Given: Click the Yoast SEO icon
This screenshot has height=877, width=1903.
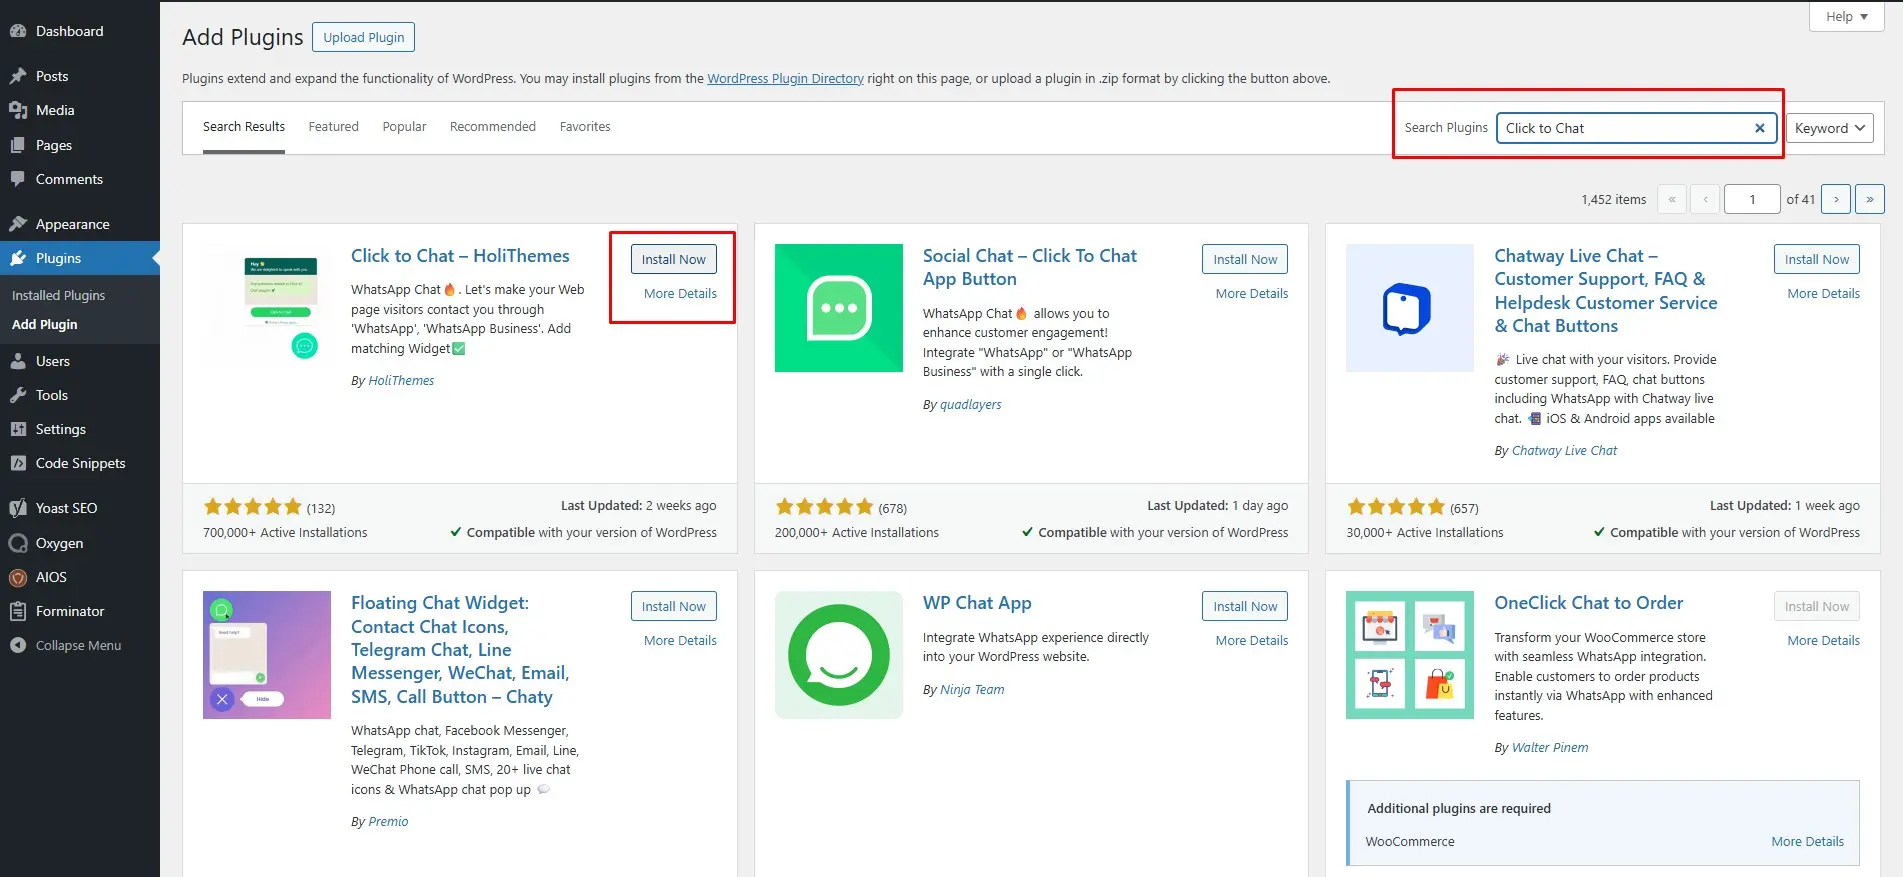Looking at the screenshot, I should click(x=18, y=508).
